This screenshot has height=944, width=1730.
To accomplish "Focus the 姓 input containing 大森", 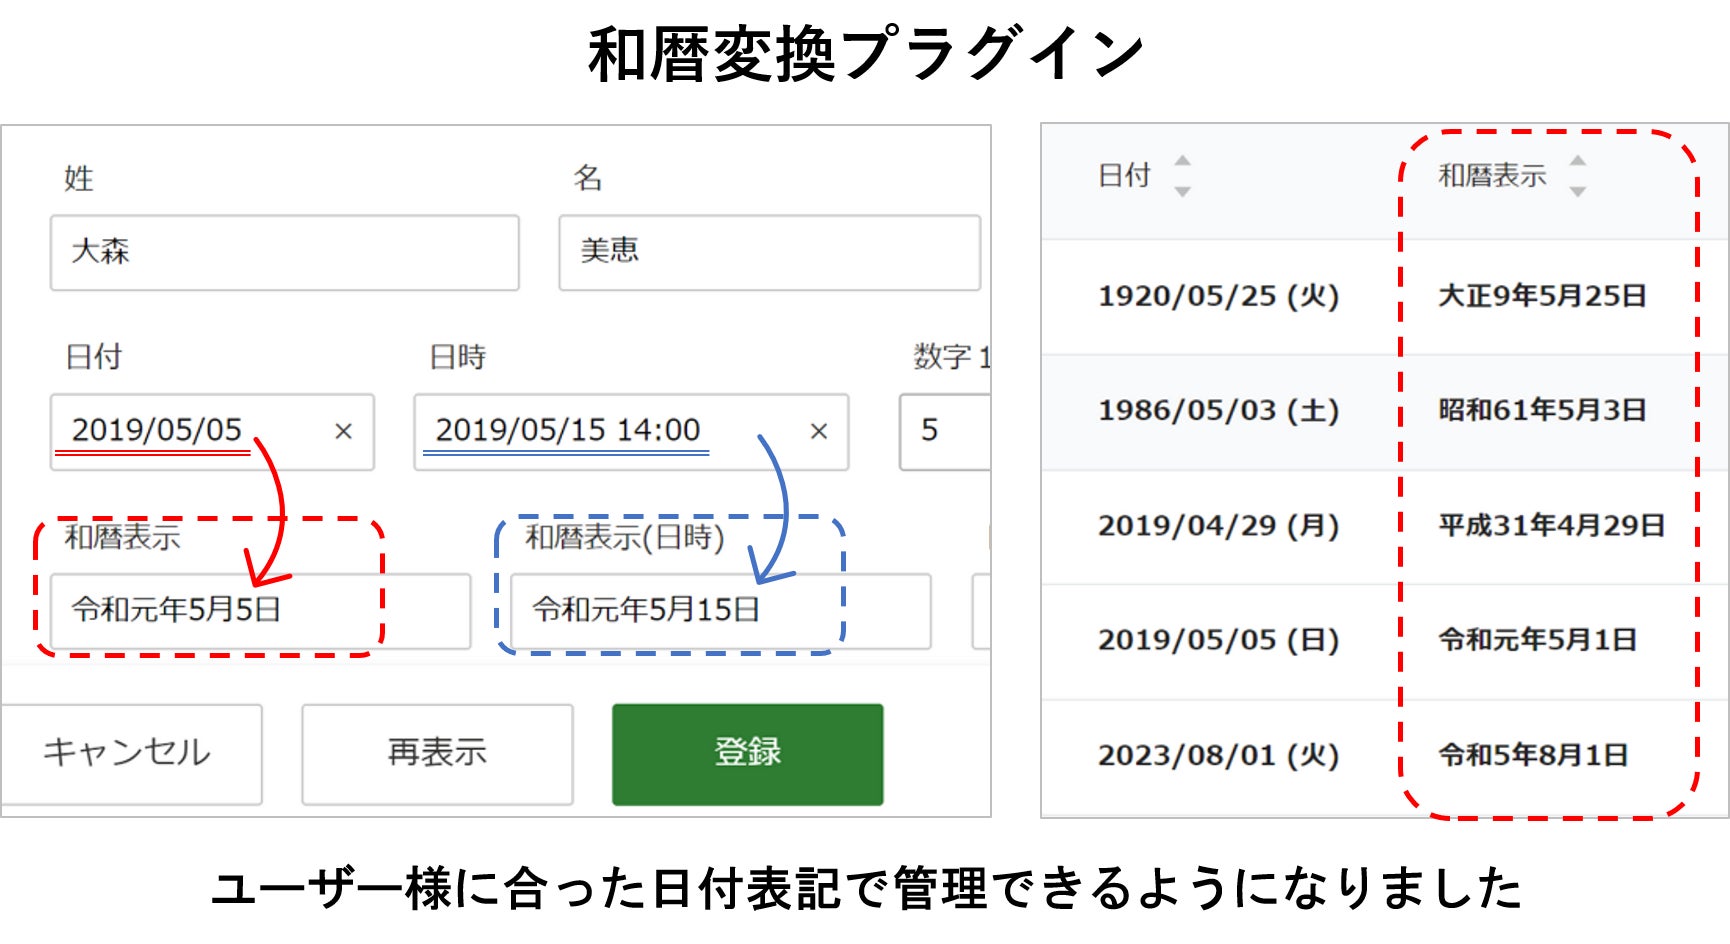I will coord(284,252).
